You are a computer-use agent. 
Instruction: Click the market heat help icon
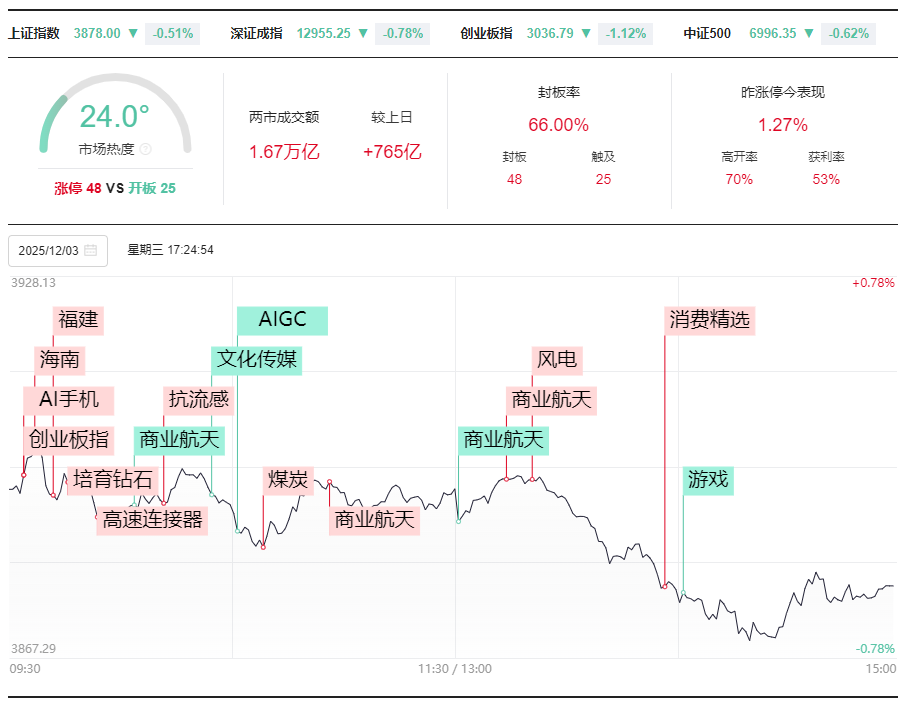(x=145, y=149)
